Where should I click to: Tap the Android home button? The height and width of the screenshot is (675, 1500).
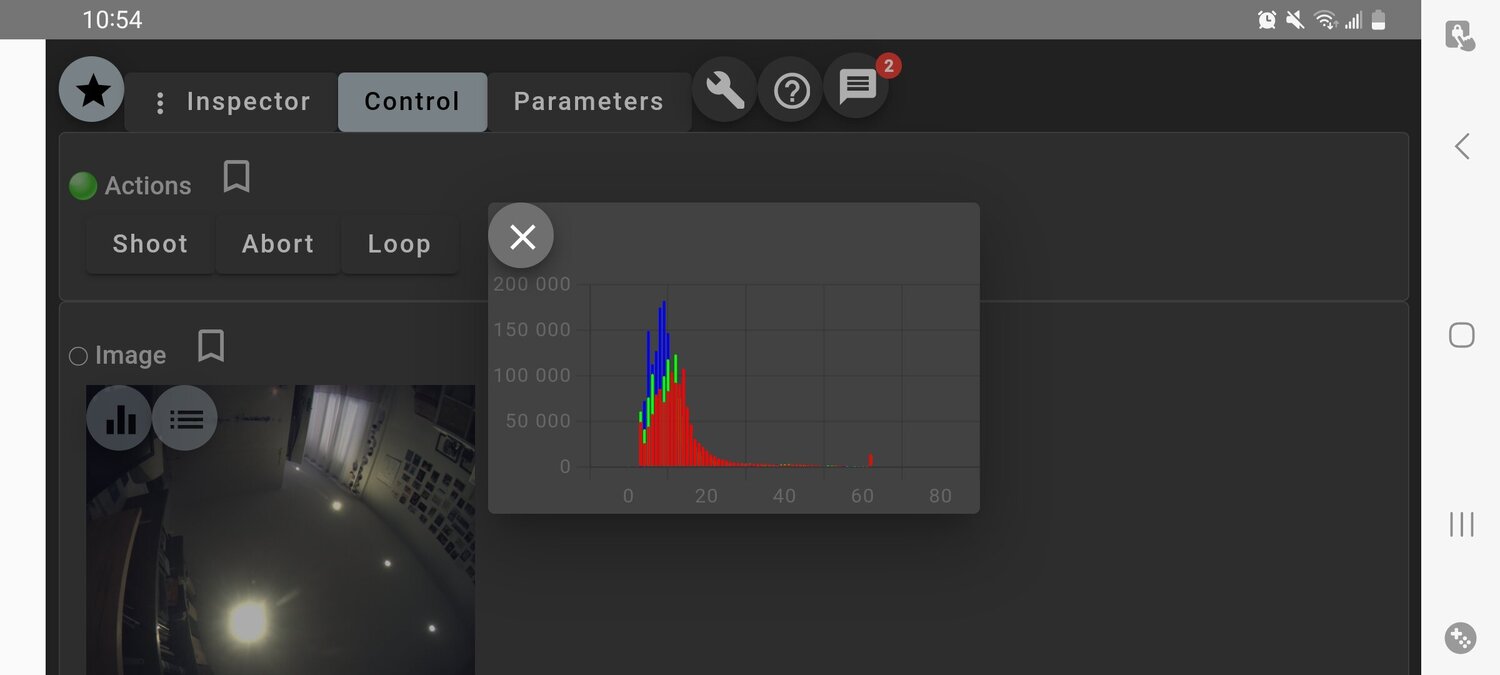click(x=1462, y=335)
